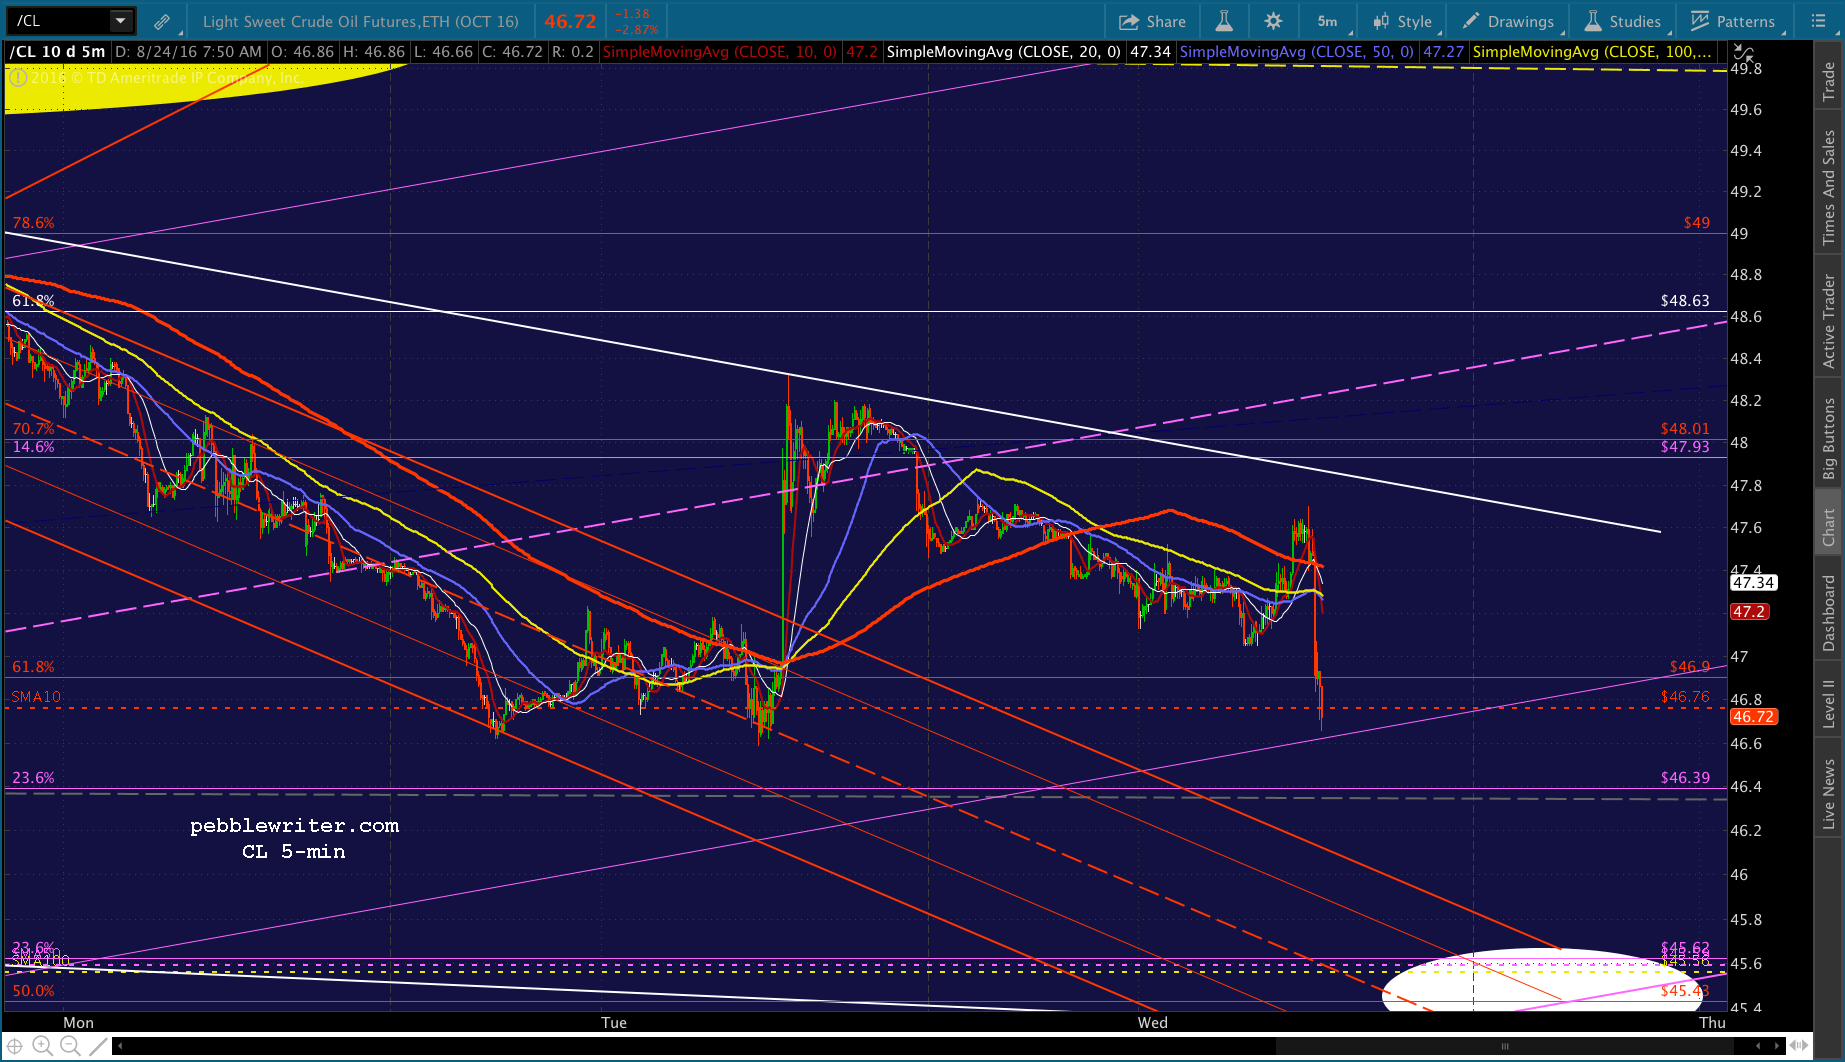Click the 46.72 last price in header
Screen dimensions: 1845x1062
click(570, 21)
